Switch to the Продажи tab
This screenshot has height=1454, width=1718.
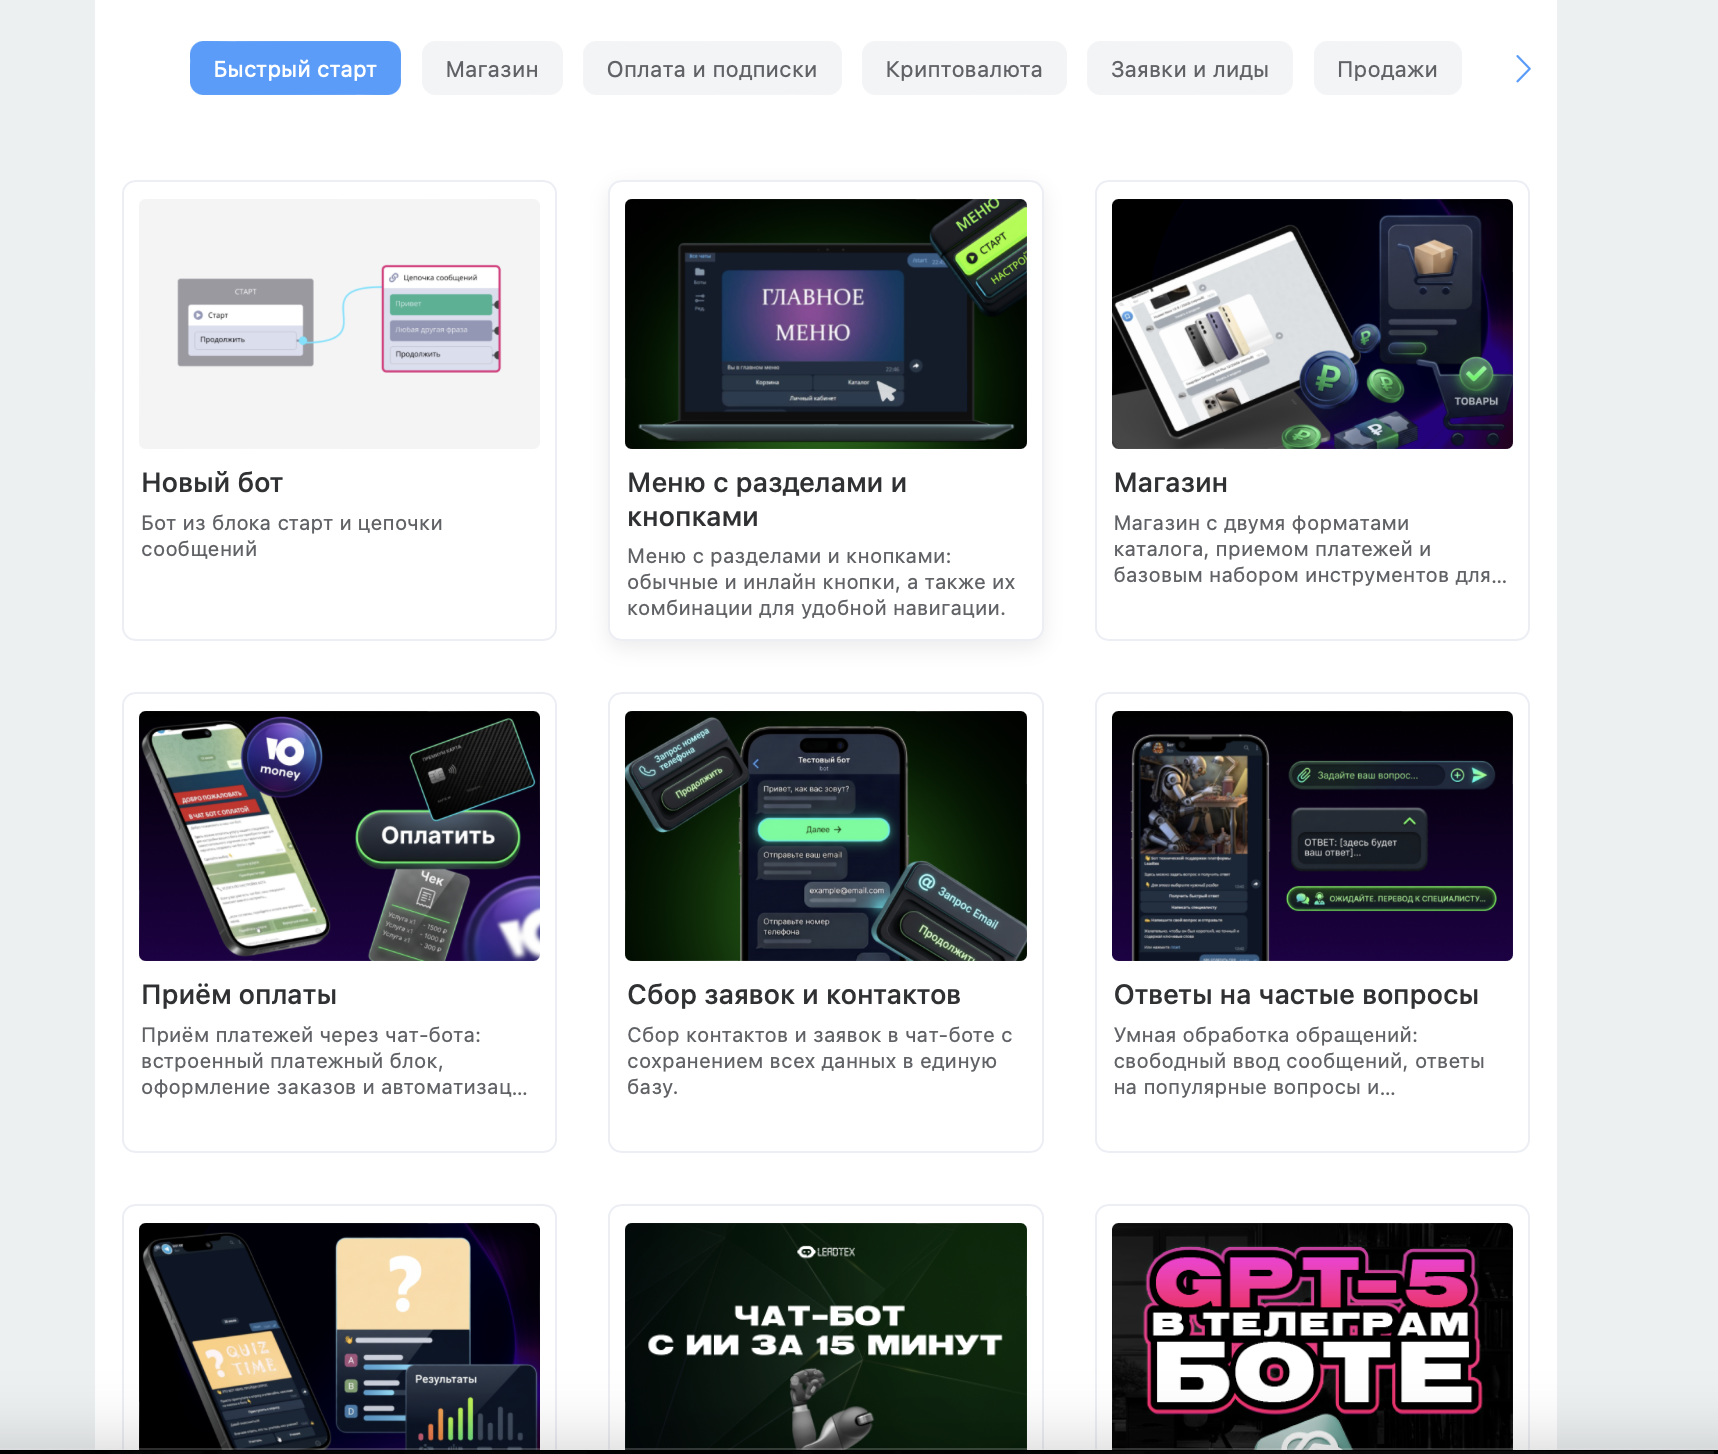[x=1387, y=68]
